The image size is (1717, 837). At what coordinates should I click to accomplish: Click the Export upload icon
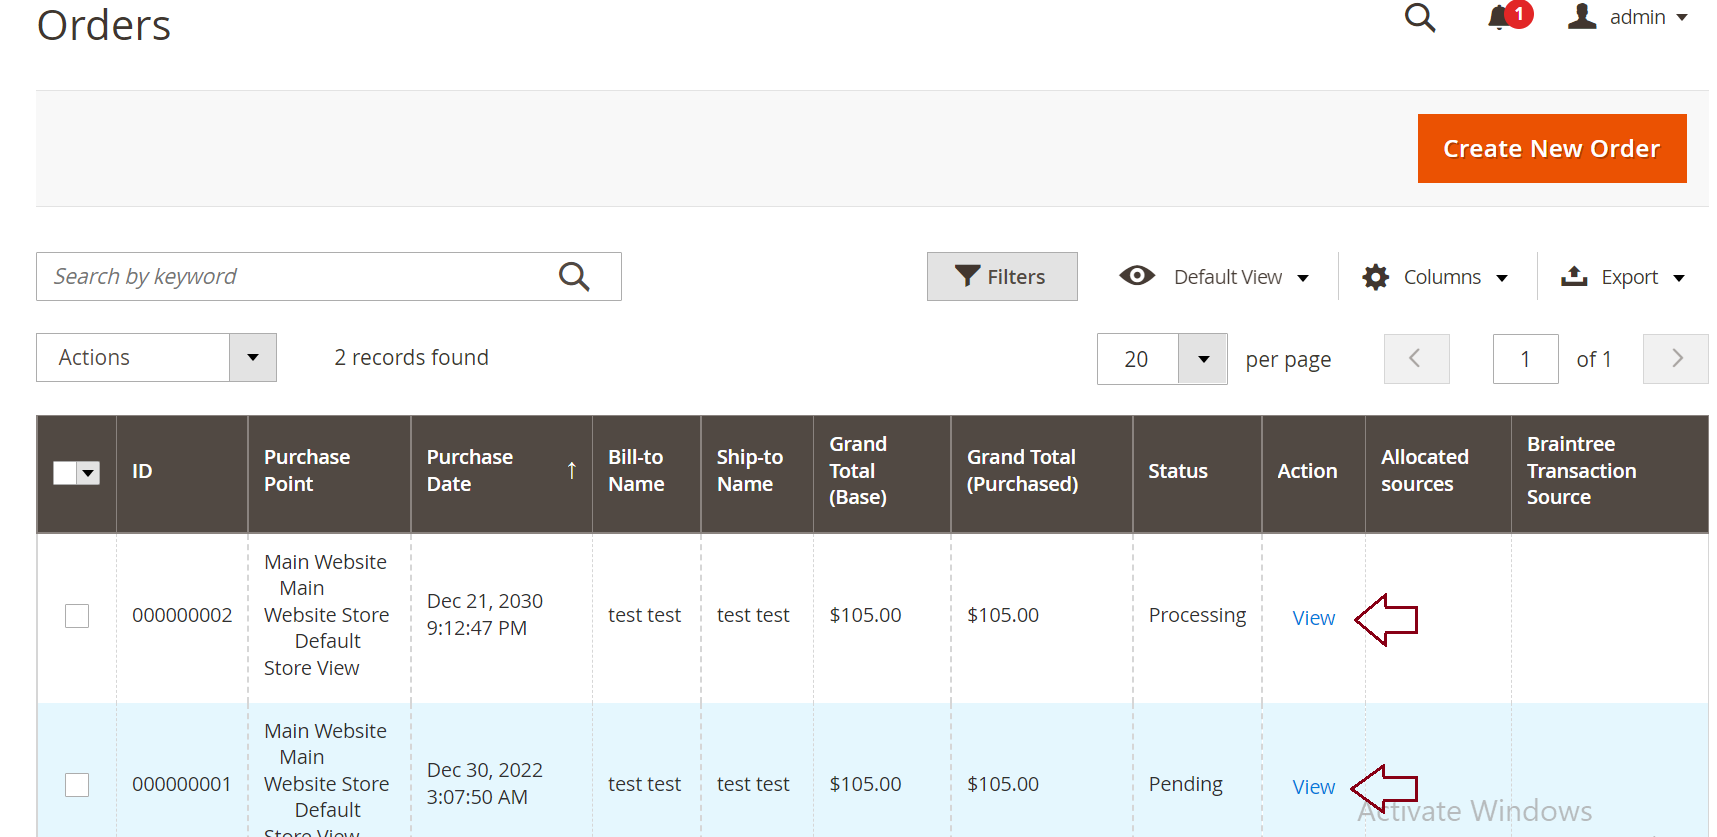pos(1574,277)
